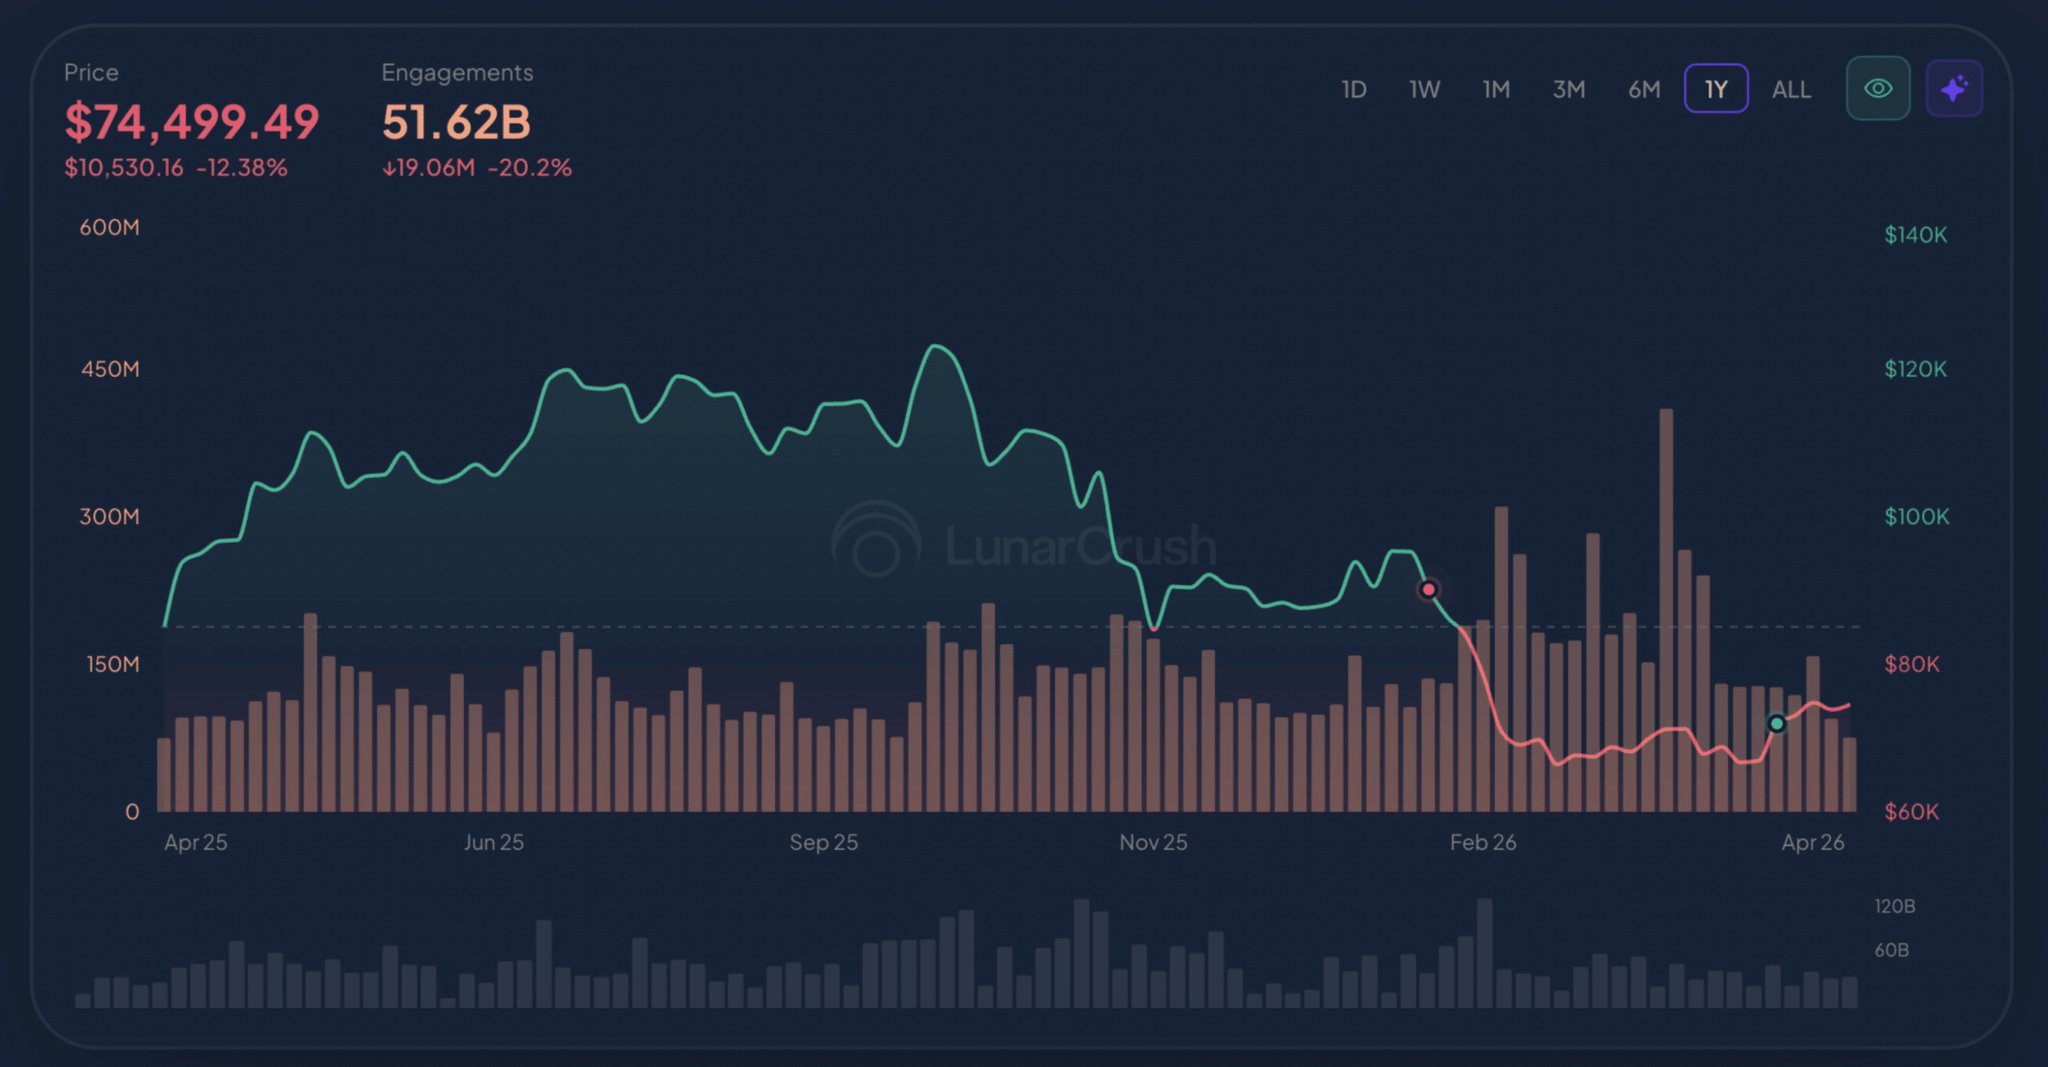Select the active 1Y range button
2048x1067 pixels.
tap(1716, 90)
